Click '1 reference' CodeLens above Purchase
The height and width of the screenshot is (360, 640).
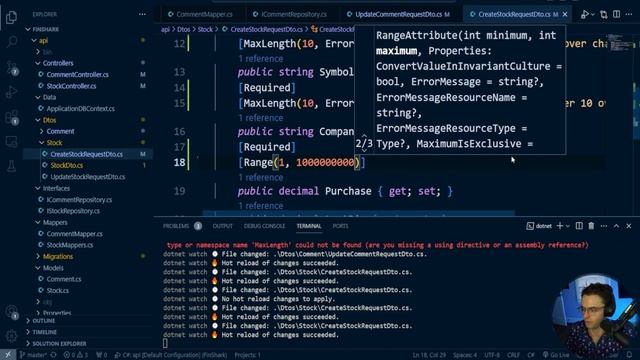click(260, 178)
